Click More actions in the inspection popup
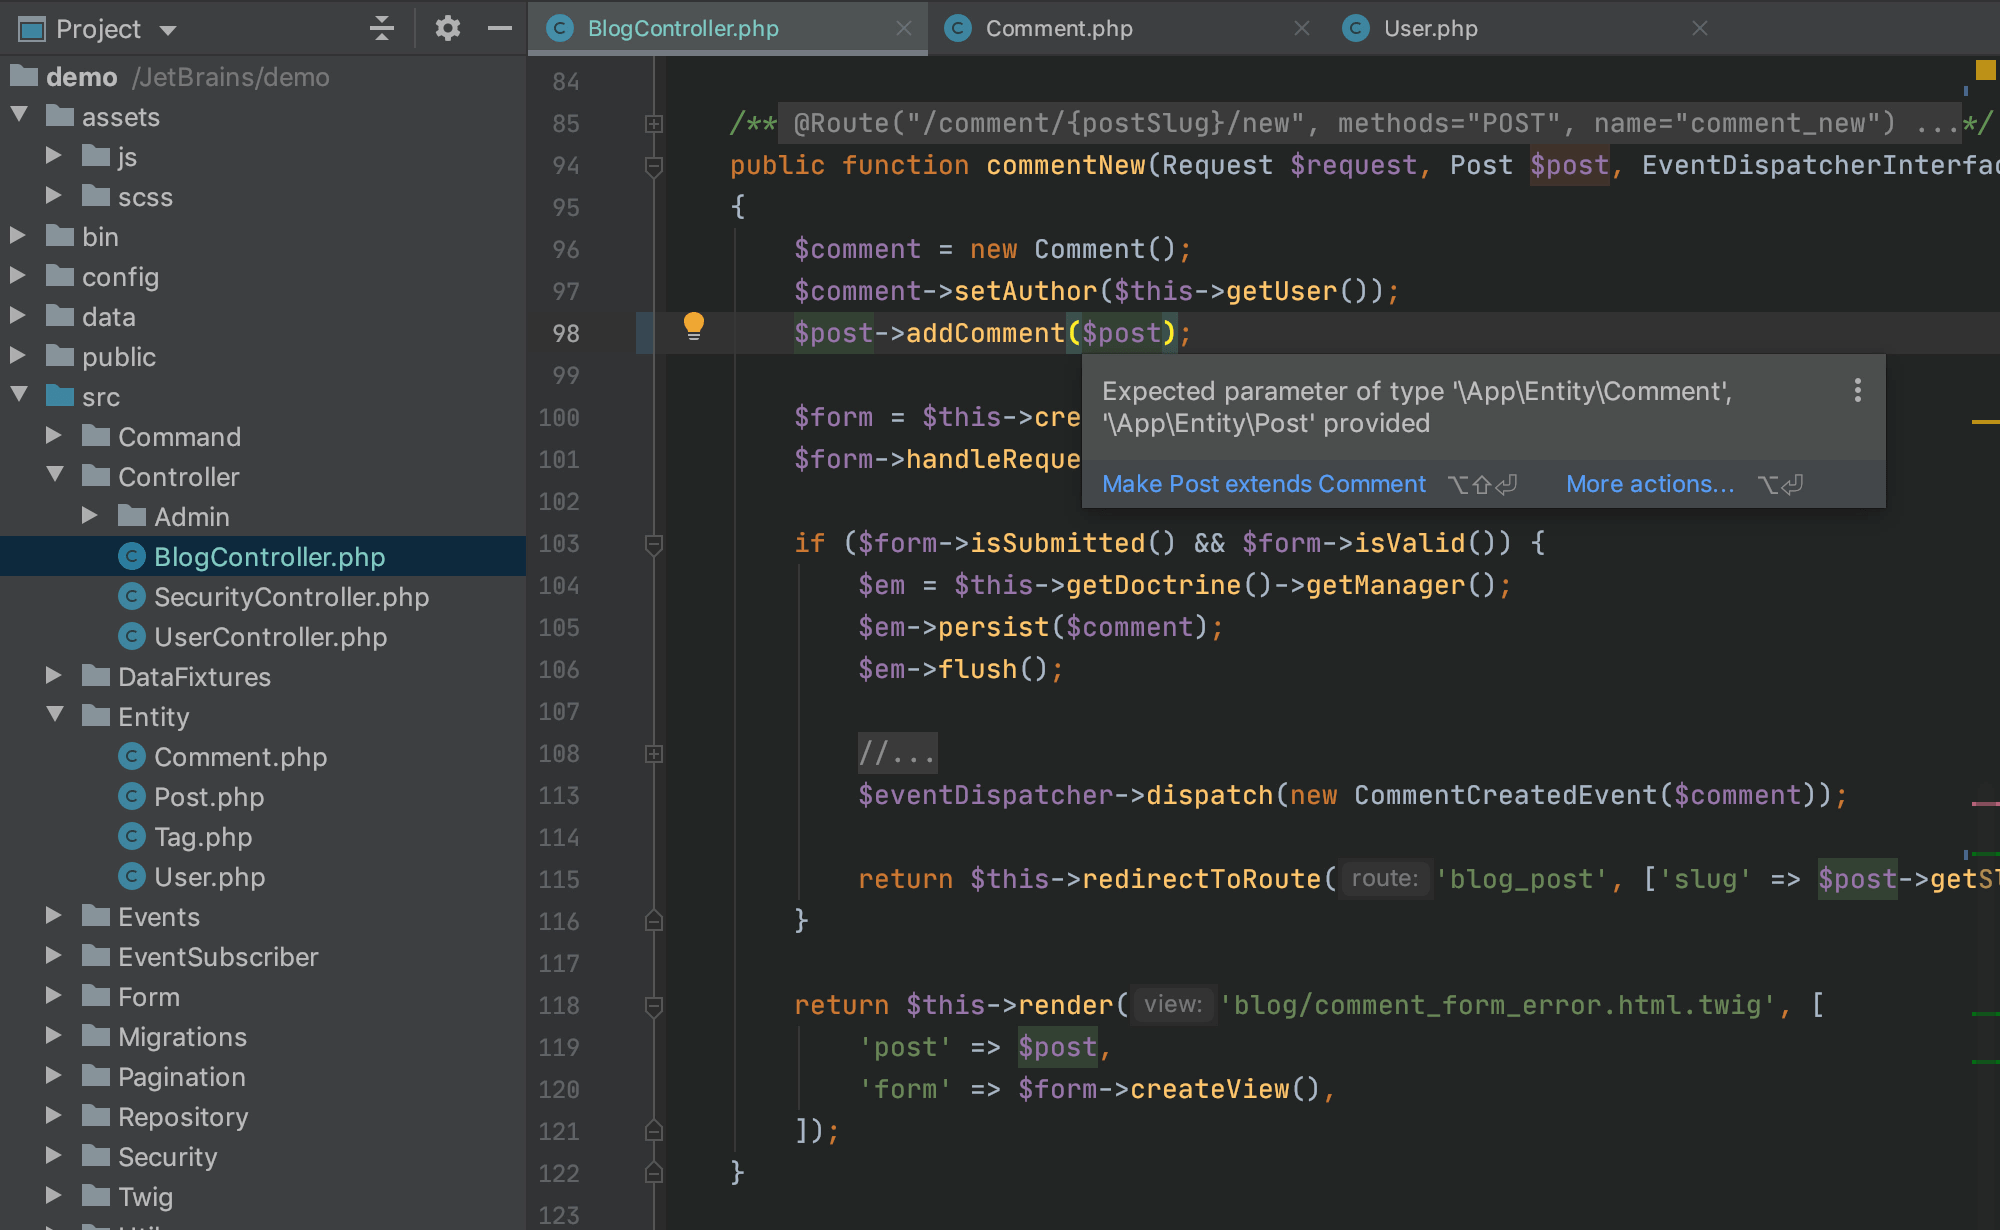The image size is (2000, 1230). [x=1649, y=484]
